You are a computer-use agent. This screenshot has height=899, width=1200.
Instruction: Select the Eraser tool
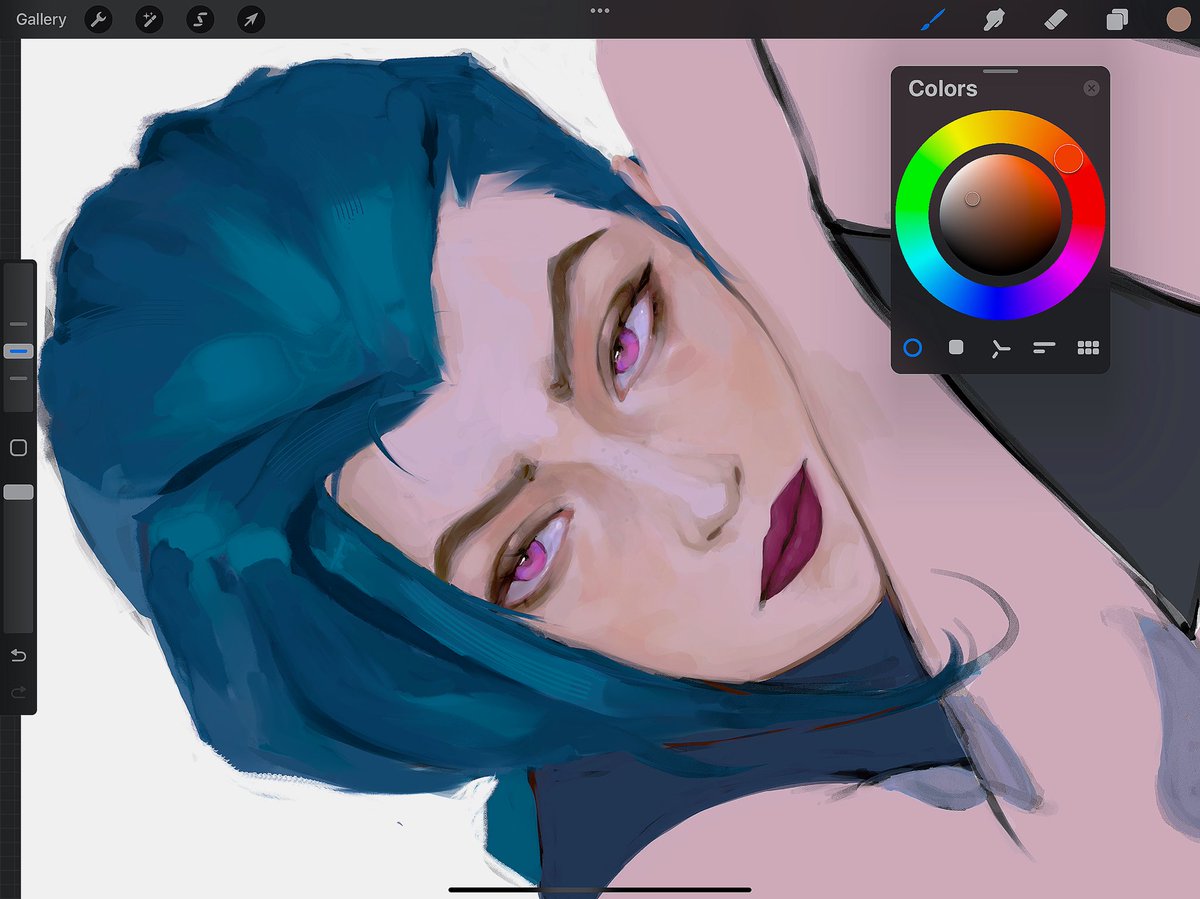click(1055, 19)
